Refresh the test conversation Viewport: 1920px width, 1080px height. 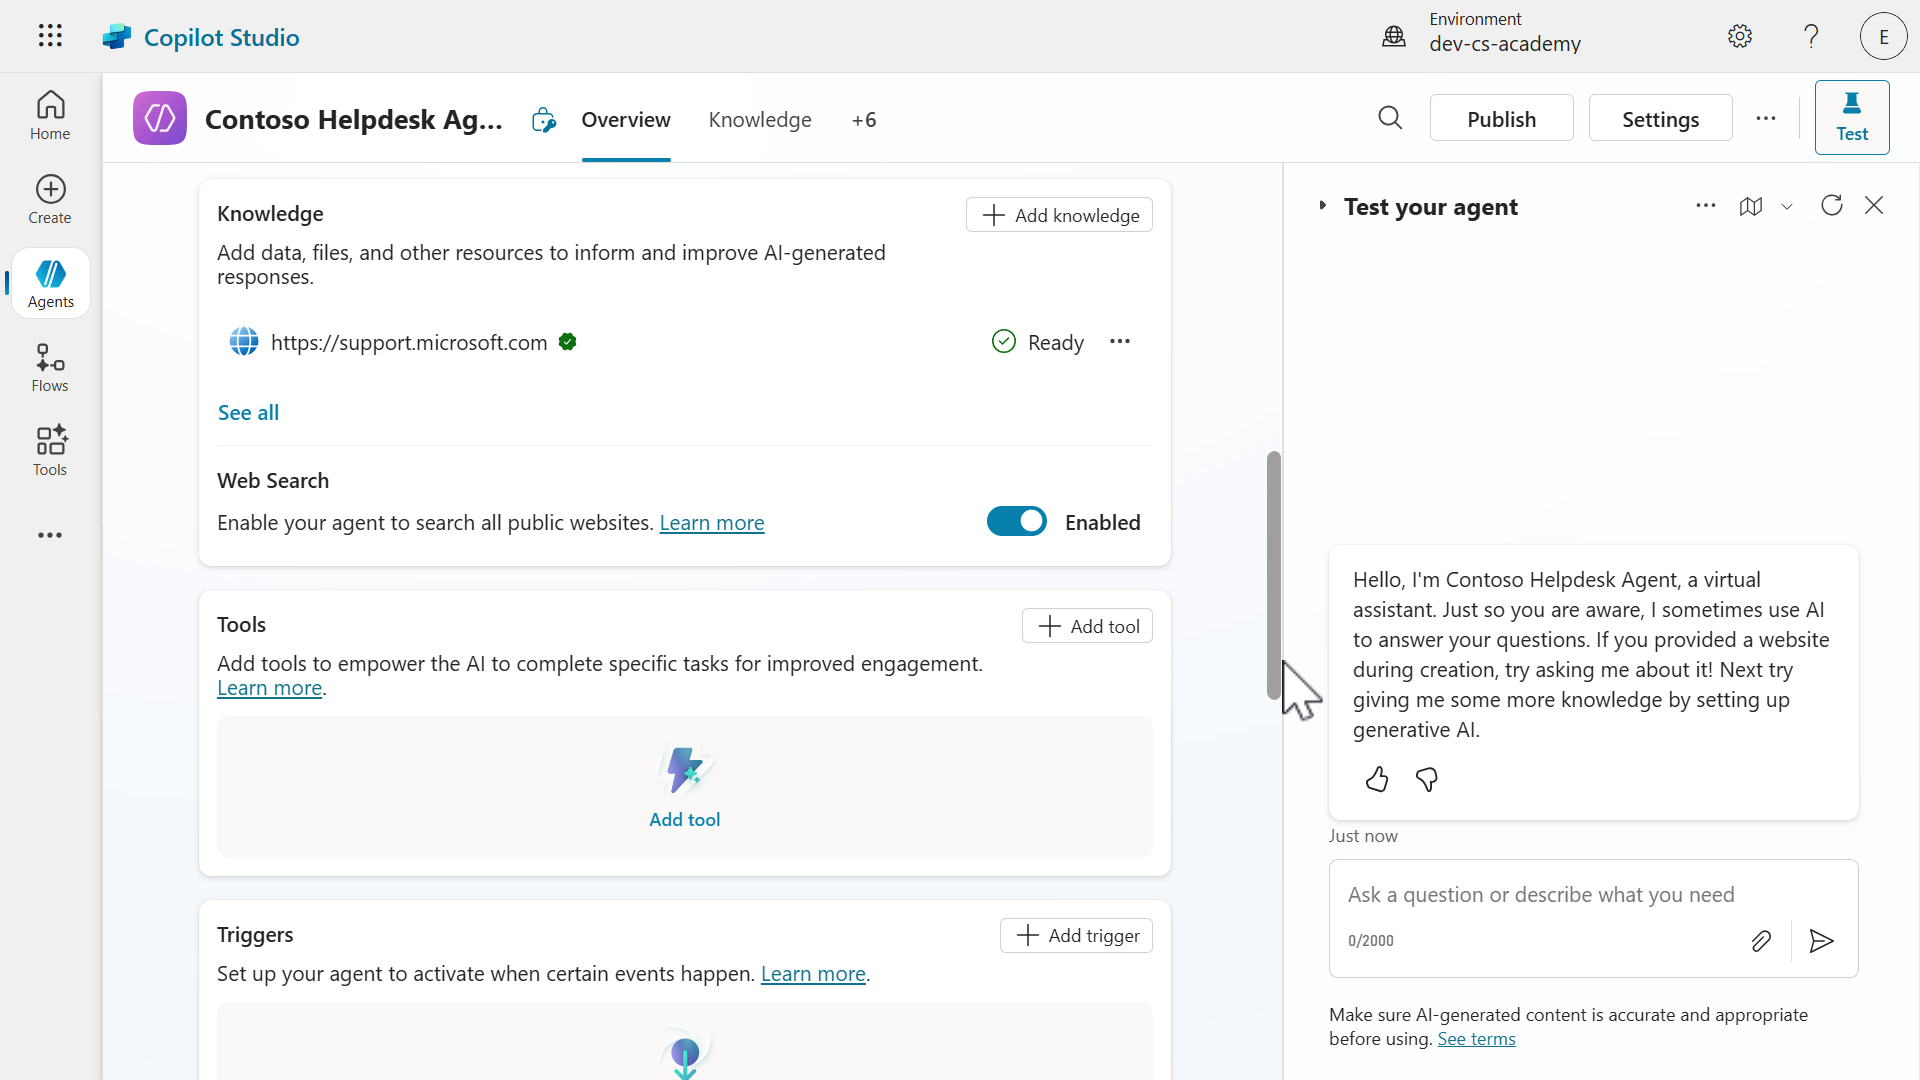pos(1831,206)
